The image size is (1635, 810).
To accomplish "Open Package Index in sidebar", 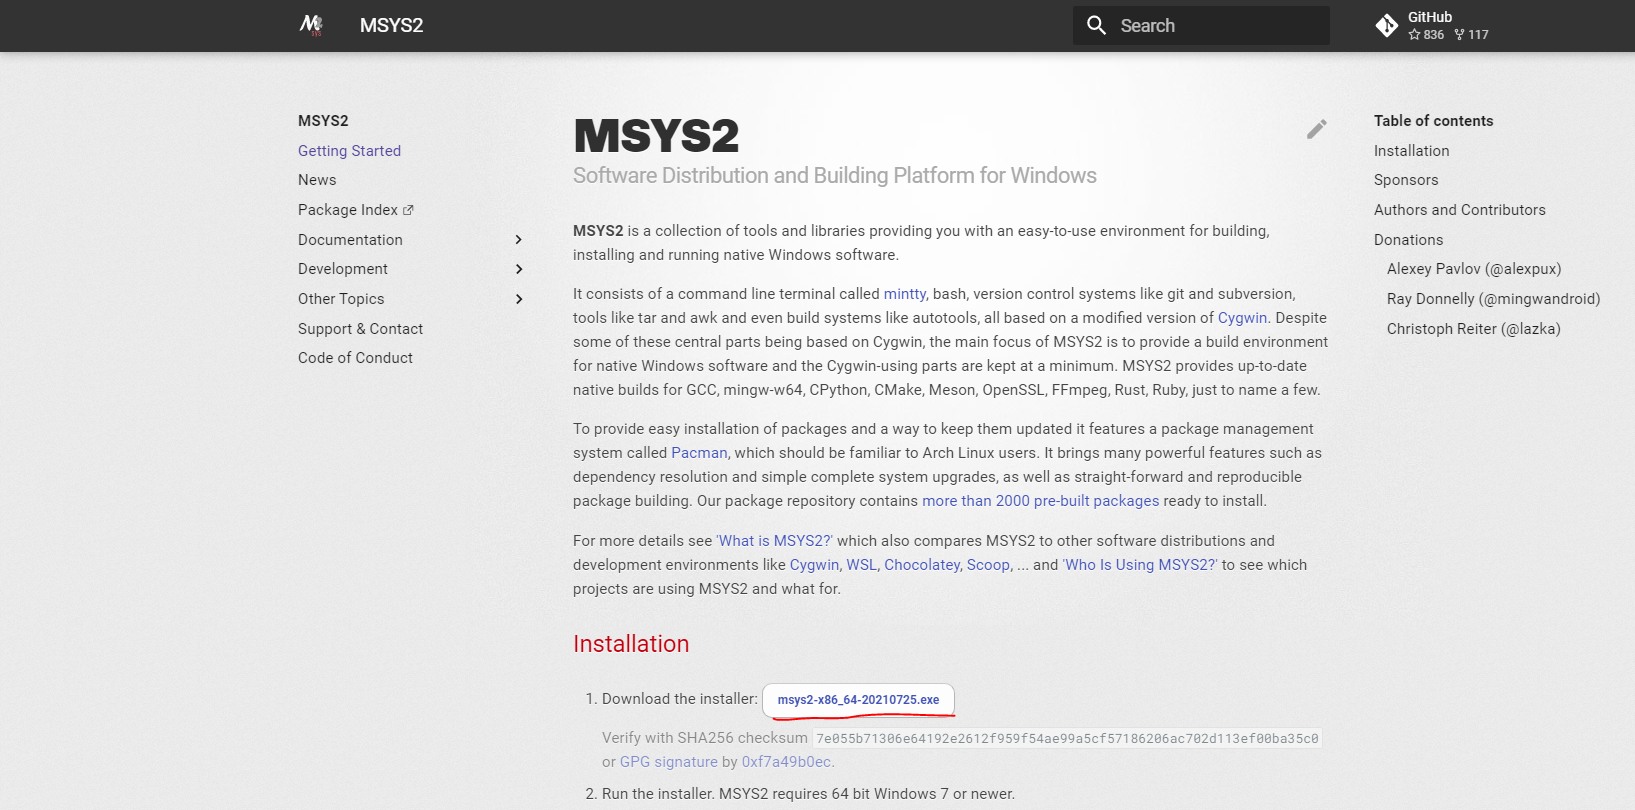I will (x=348, y=210).
